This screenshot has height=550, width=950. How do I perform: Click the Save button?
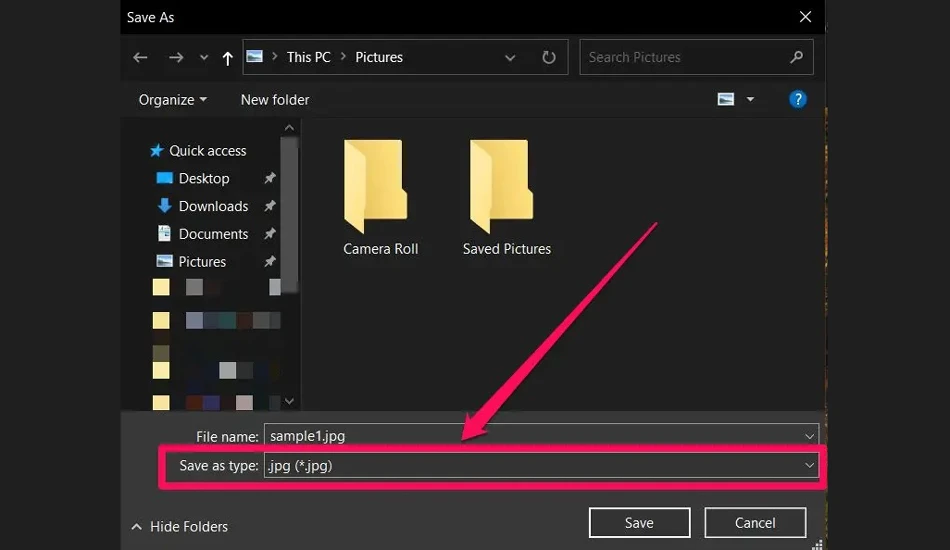[639, 522]
